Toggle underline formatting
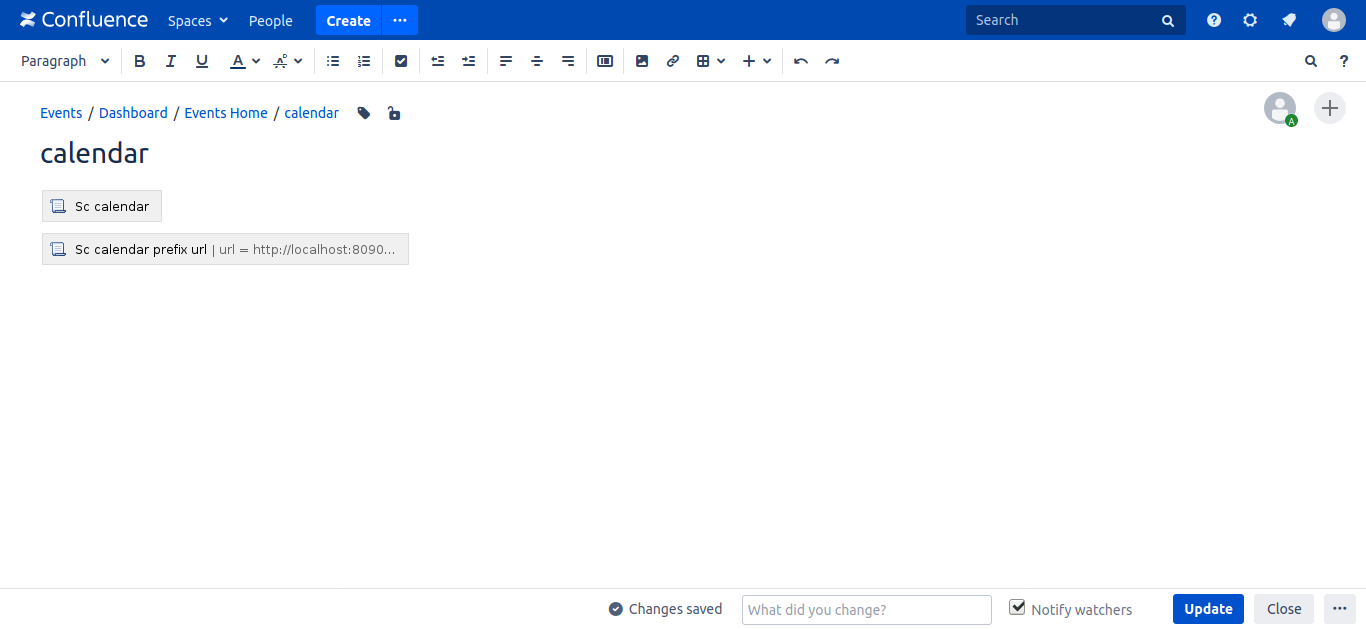The height and width of the screenshot is (629, 1366). click(202, 61)
